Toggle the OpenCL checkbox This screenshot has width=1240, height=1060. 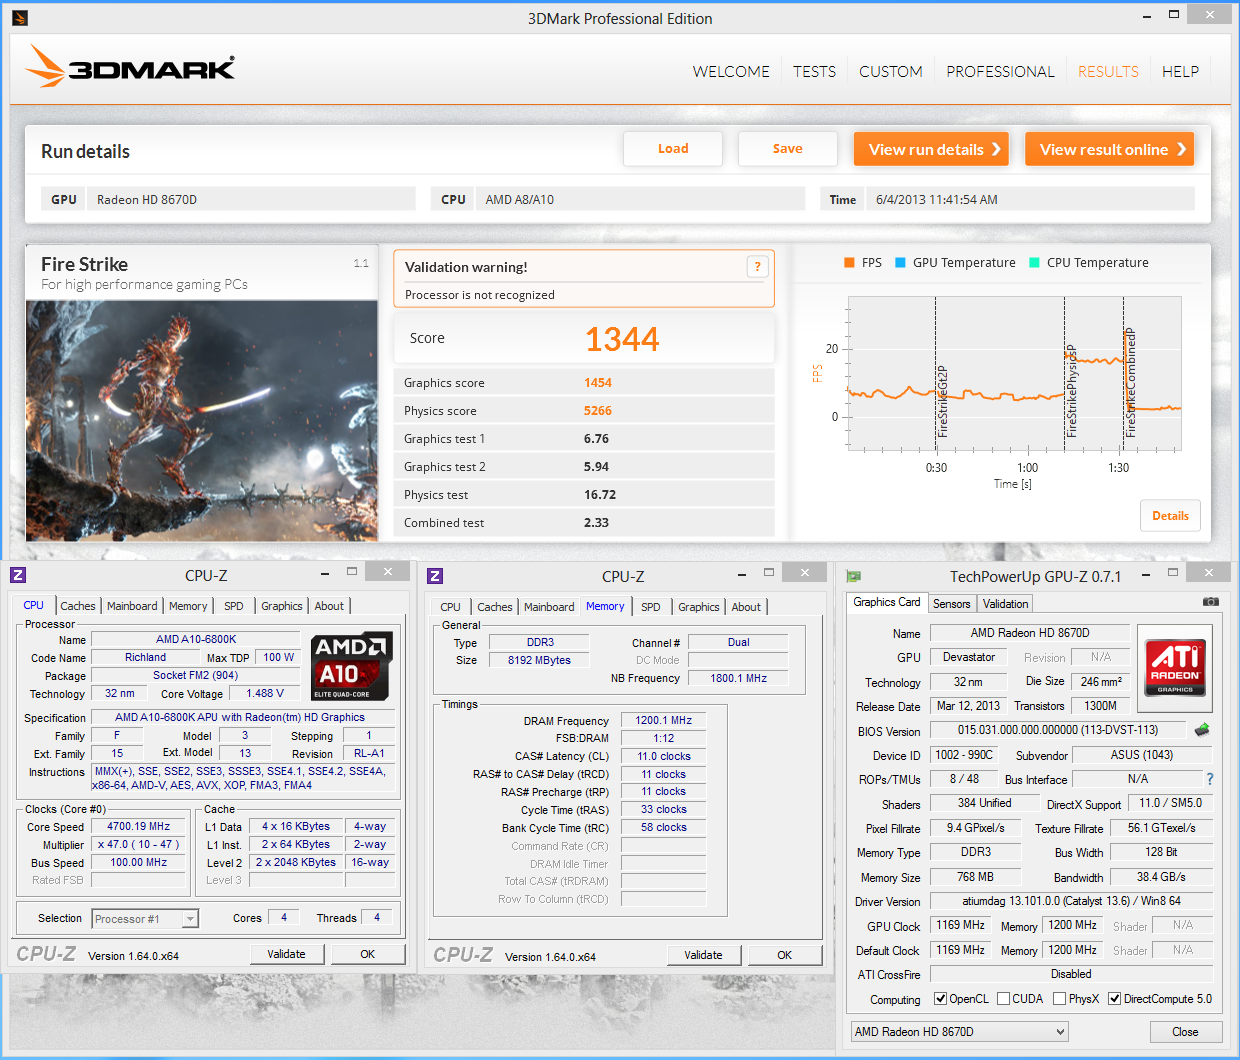point(940,998)
